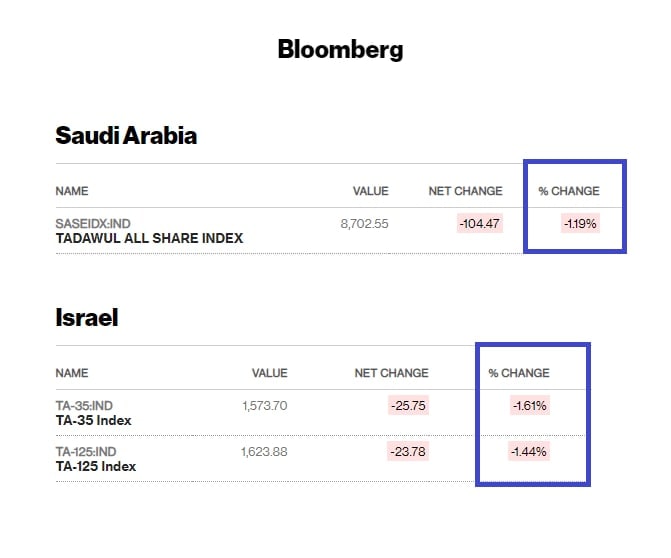The width and height of the screenshot is (671, 558).
Task: Click the 8,702.55 index value
Action: (364, 224)
